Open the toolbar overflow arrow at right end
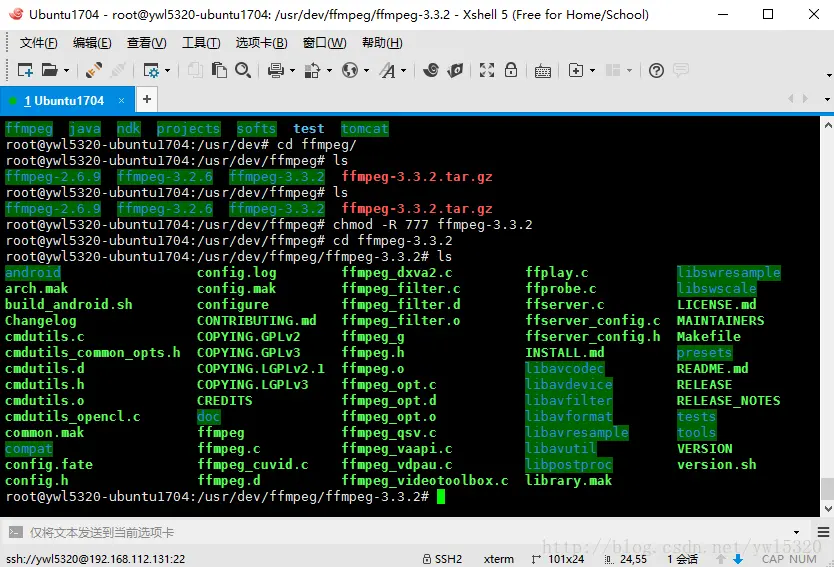Viewport: 834px width, 567px height. coord(829,75)
